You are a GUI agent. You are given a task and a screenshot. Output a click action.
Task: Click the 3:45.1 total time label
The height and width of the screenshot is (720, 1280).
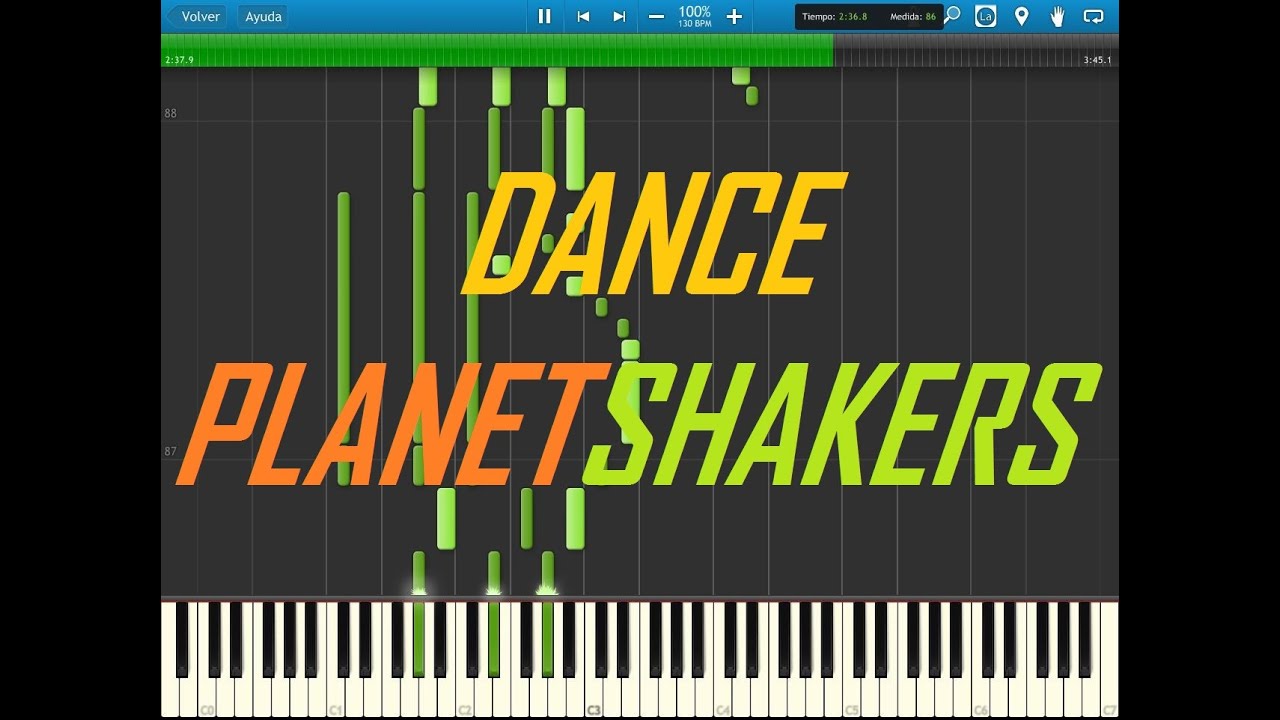tap(1097, 60)
